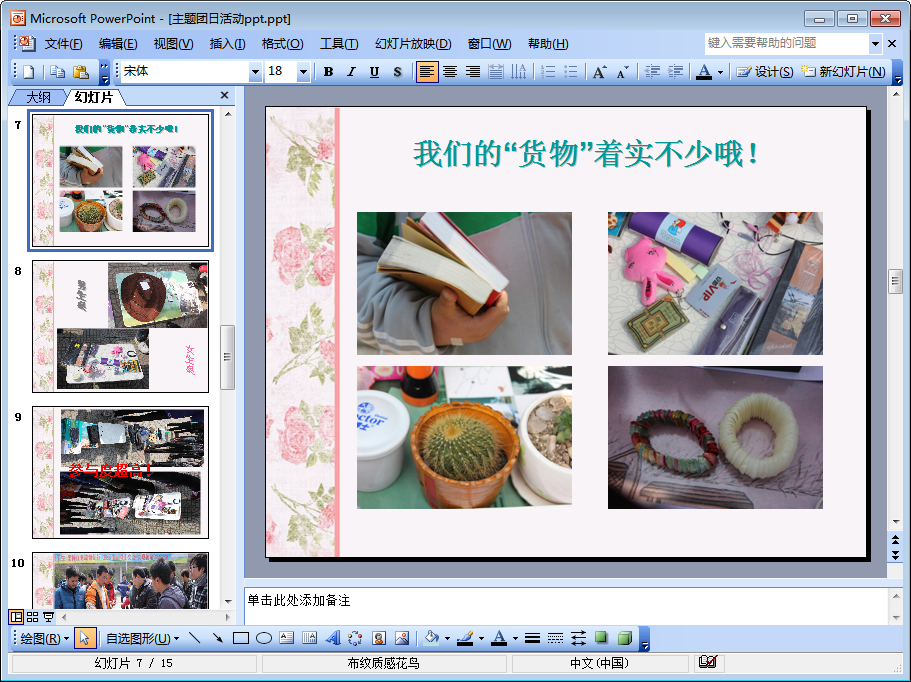This screenshot has width=911, height=682.
Task: Click the New document icon
Action: pyautogui.click(x=28, y=71)
